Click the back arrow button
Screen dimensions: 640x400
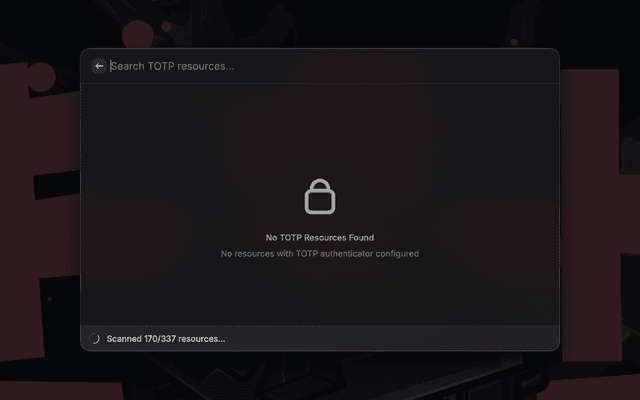click(98, 66)
